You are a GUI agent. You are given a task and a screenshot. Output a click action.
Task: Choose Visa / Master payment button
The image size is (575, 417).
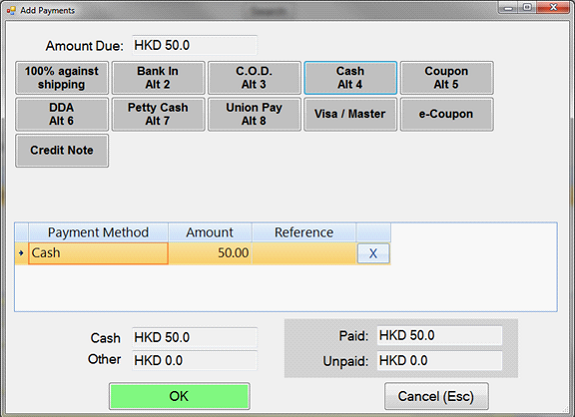point(350,114)
